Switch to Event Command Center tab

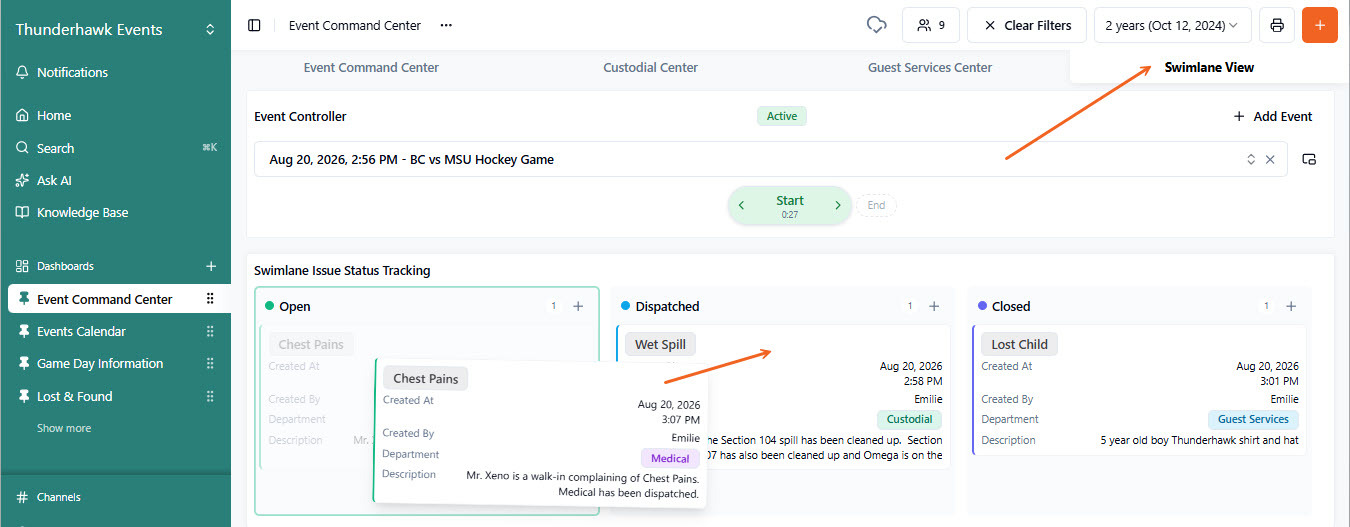[371, 67]
